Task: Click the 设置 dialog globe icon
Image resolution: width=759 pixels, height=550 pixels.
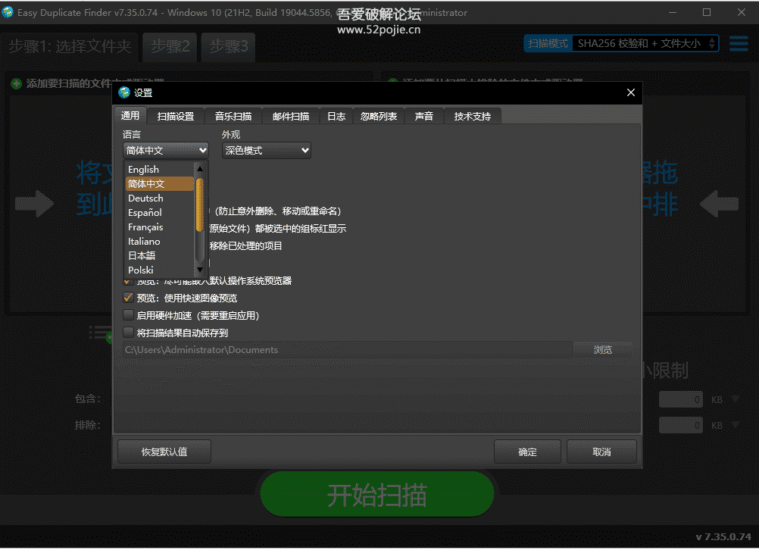Action: click(x=124, y=92)
